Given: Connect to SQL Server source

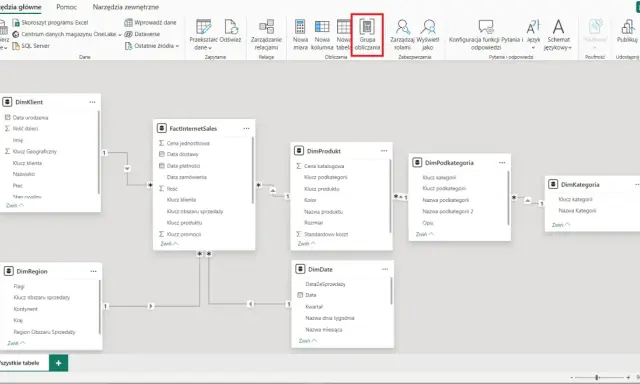Looking at the screenshot, I should click(31, 46).
